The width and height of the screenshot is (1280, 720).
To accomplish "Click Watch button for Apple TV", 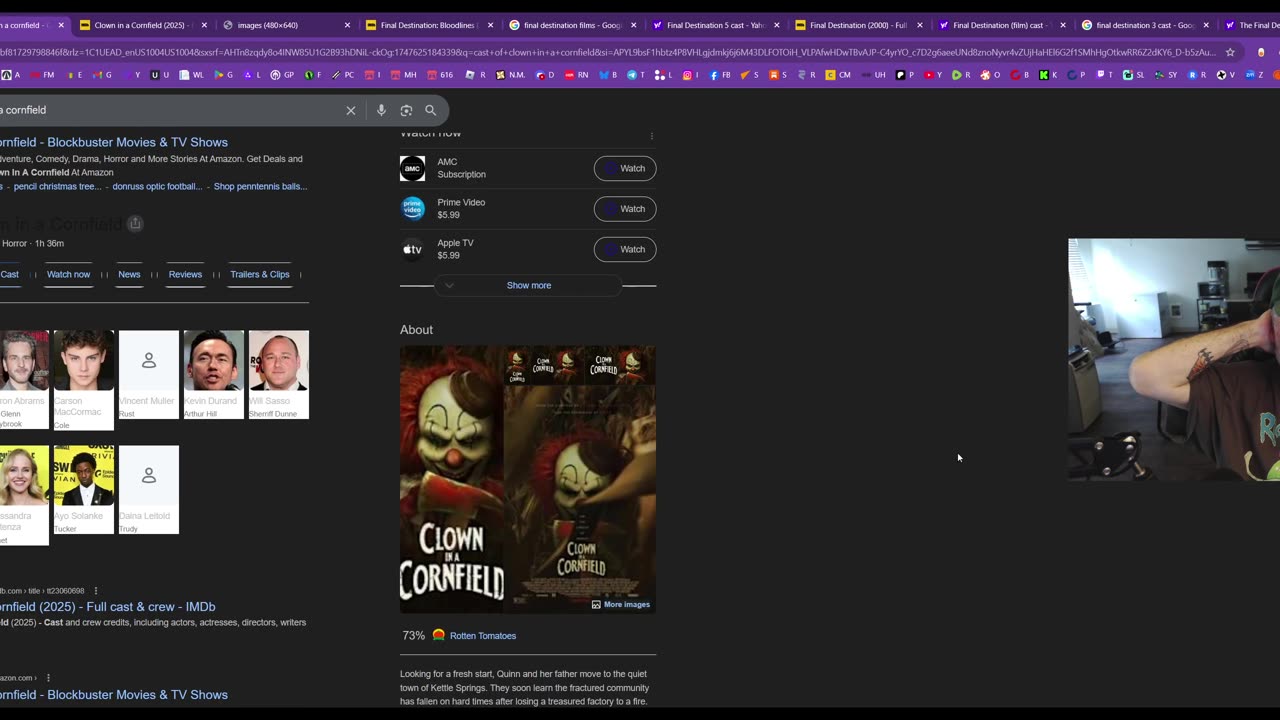I will pyautogui.click(x=625, y=249).
